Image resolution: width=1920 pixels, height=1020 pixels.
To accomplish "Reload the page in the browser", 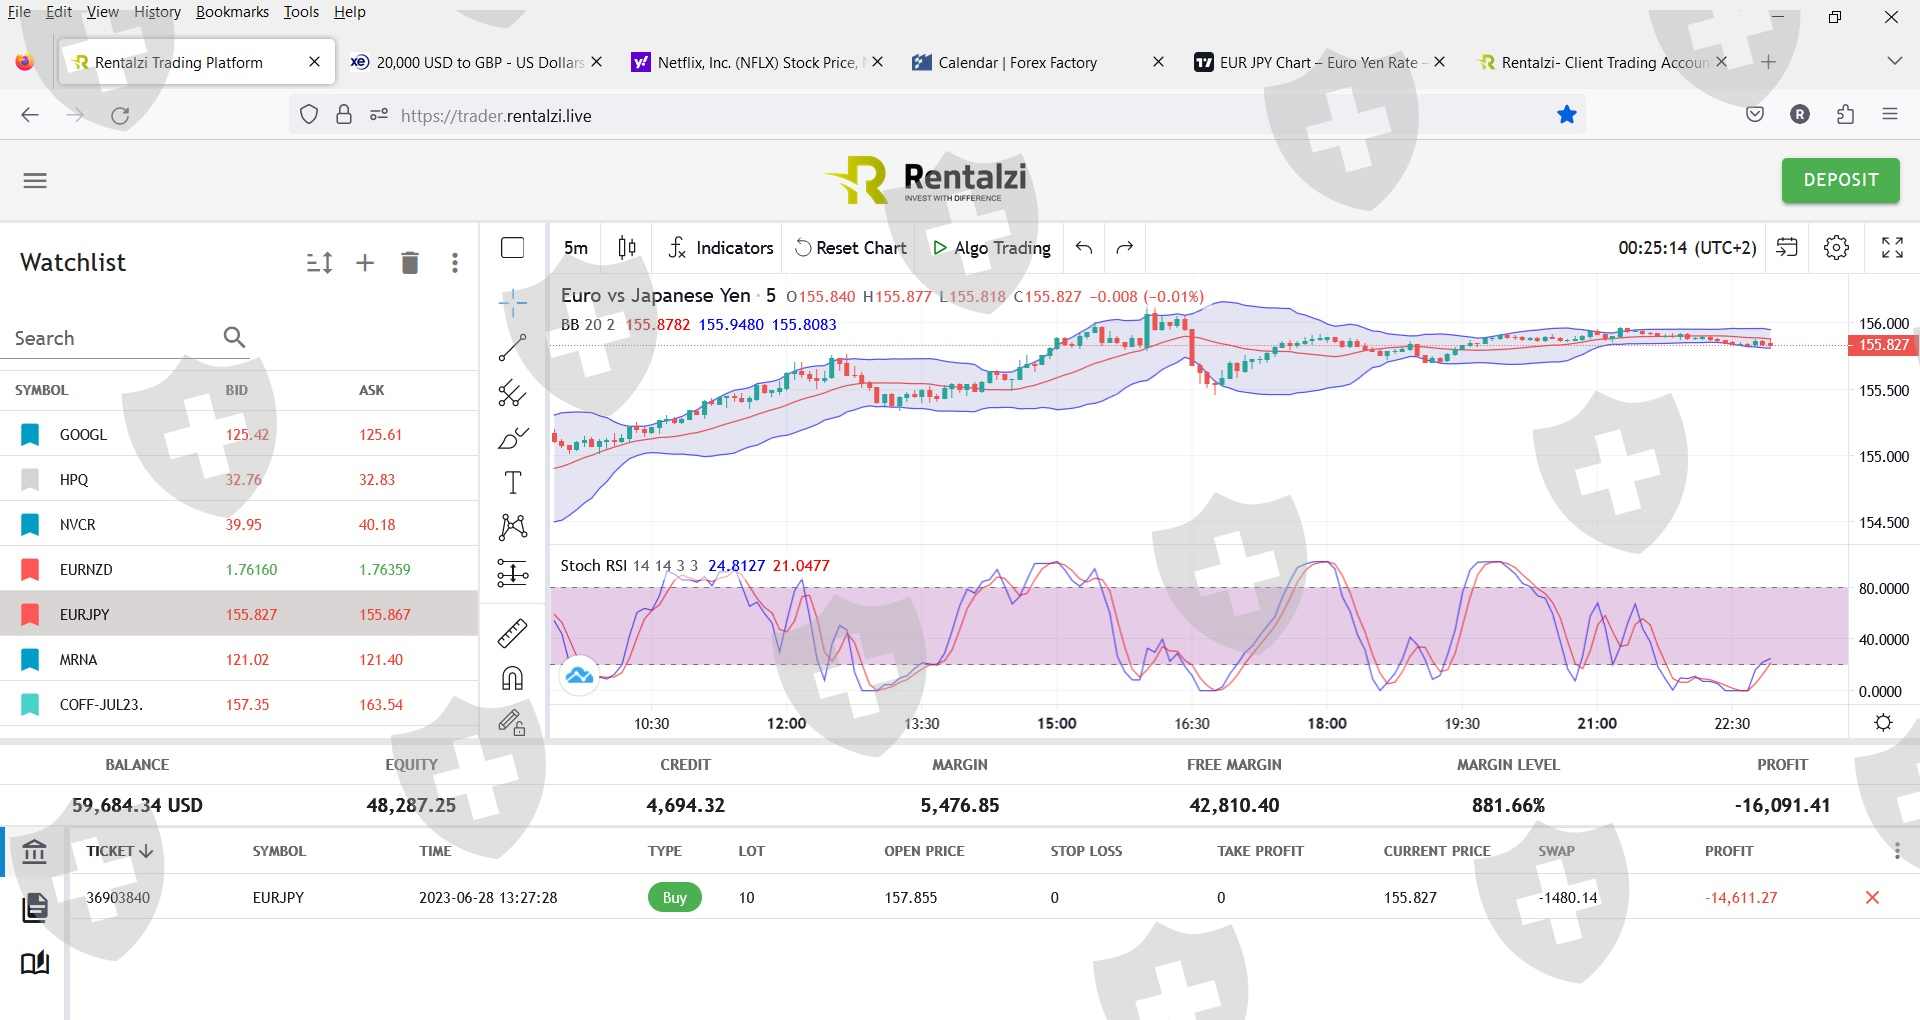I will [x=120, y=115].
